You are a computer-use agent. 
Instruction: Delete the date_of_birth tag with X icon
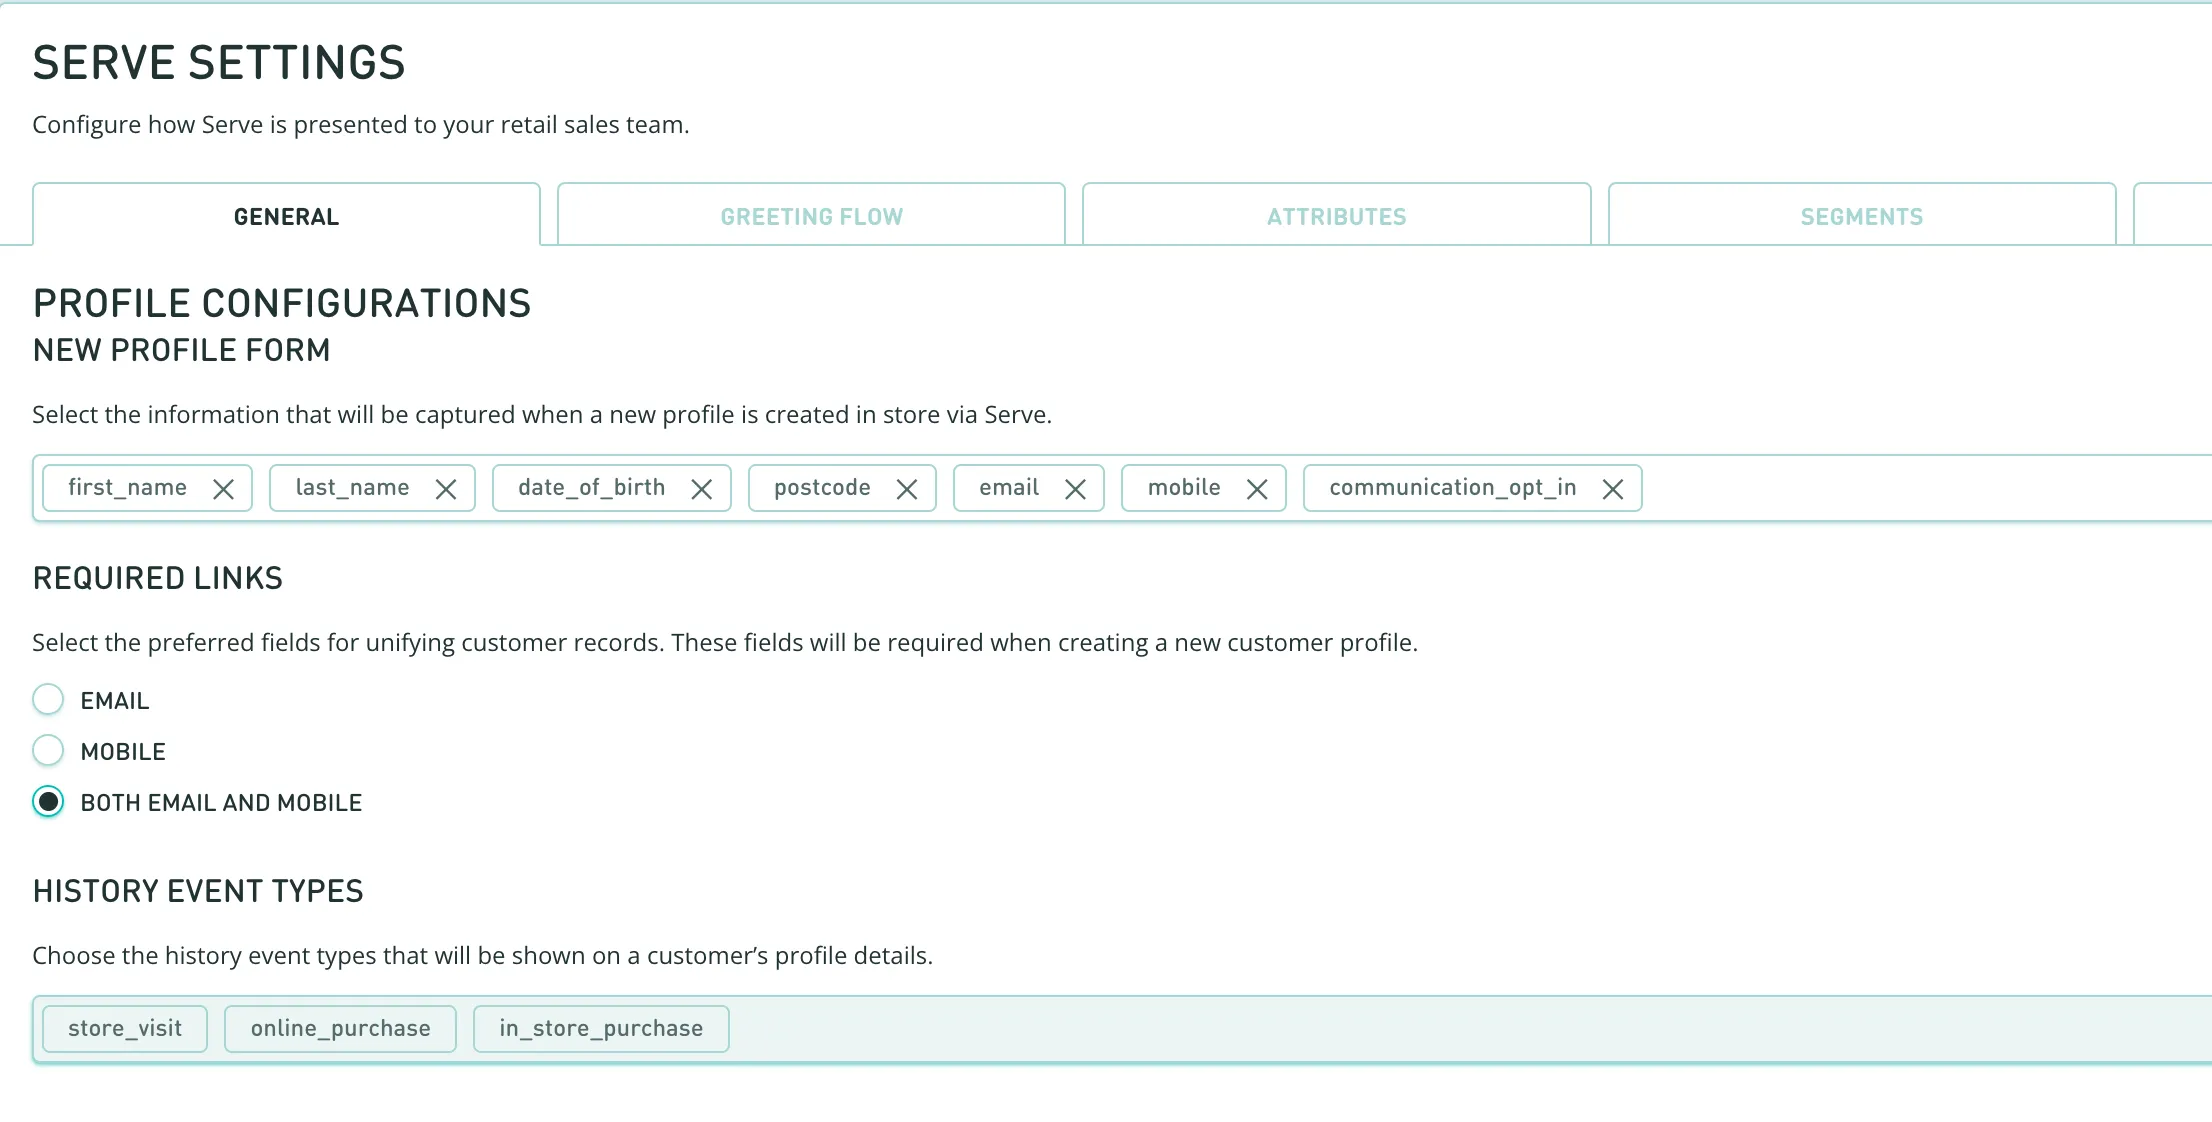coord(702,489)
